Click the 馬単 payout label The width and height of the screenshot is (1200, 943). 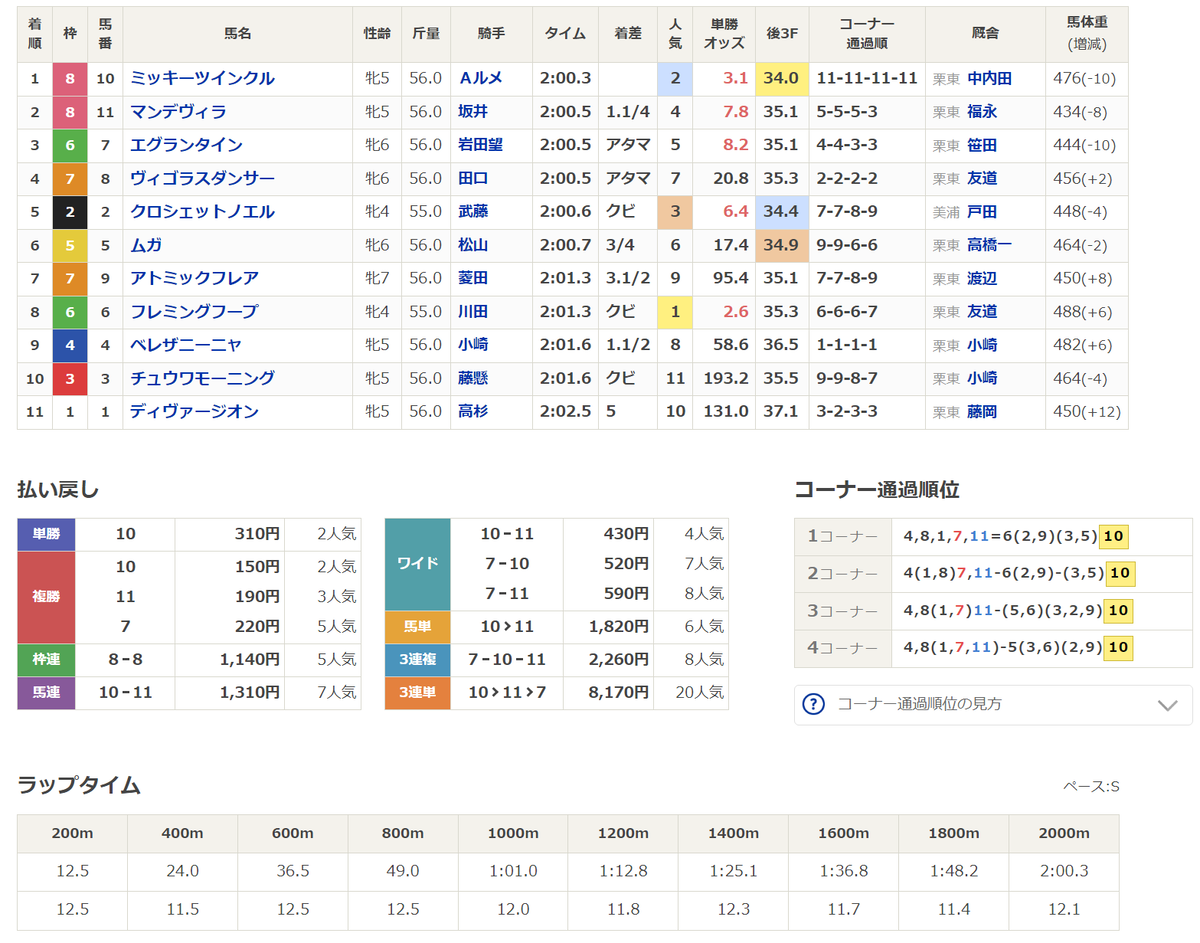418,627
